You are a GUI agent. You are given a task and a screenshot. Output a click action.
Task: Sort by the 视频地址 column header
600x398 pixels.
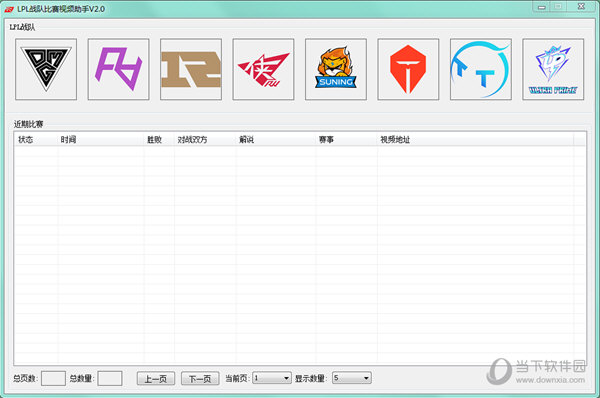pos(475,140)
